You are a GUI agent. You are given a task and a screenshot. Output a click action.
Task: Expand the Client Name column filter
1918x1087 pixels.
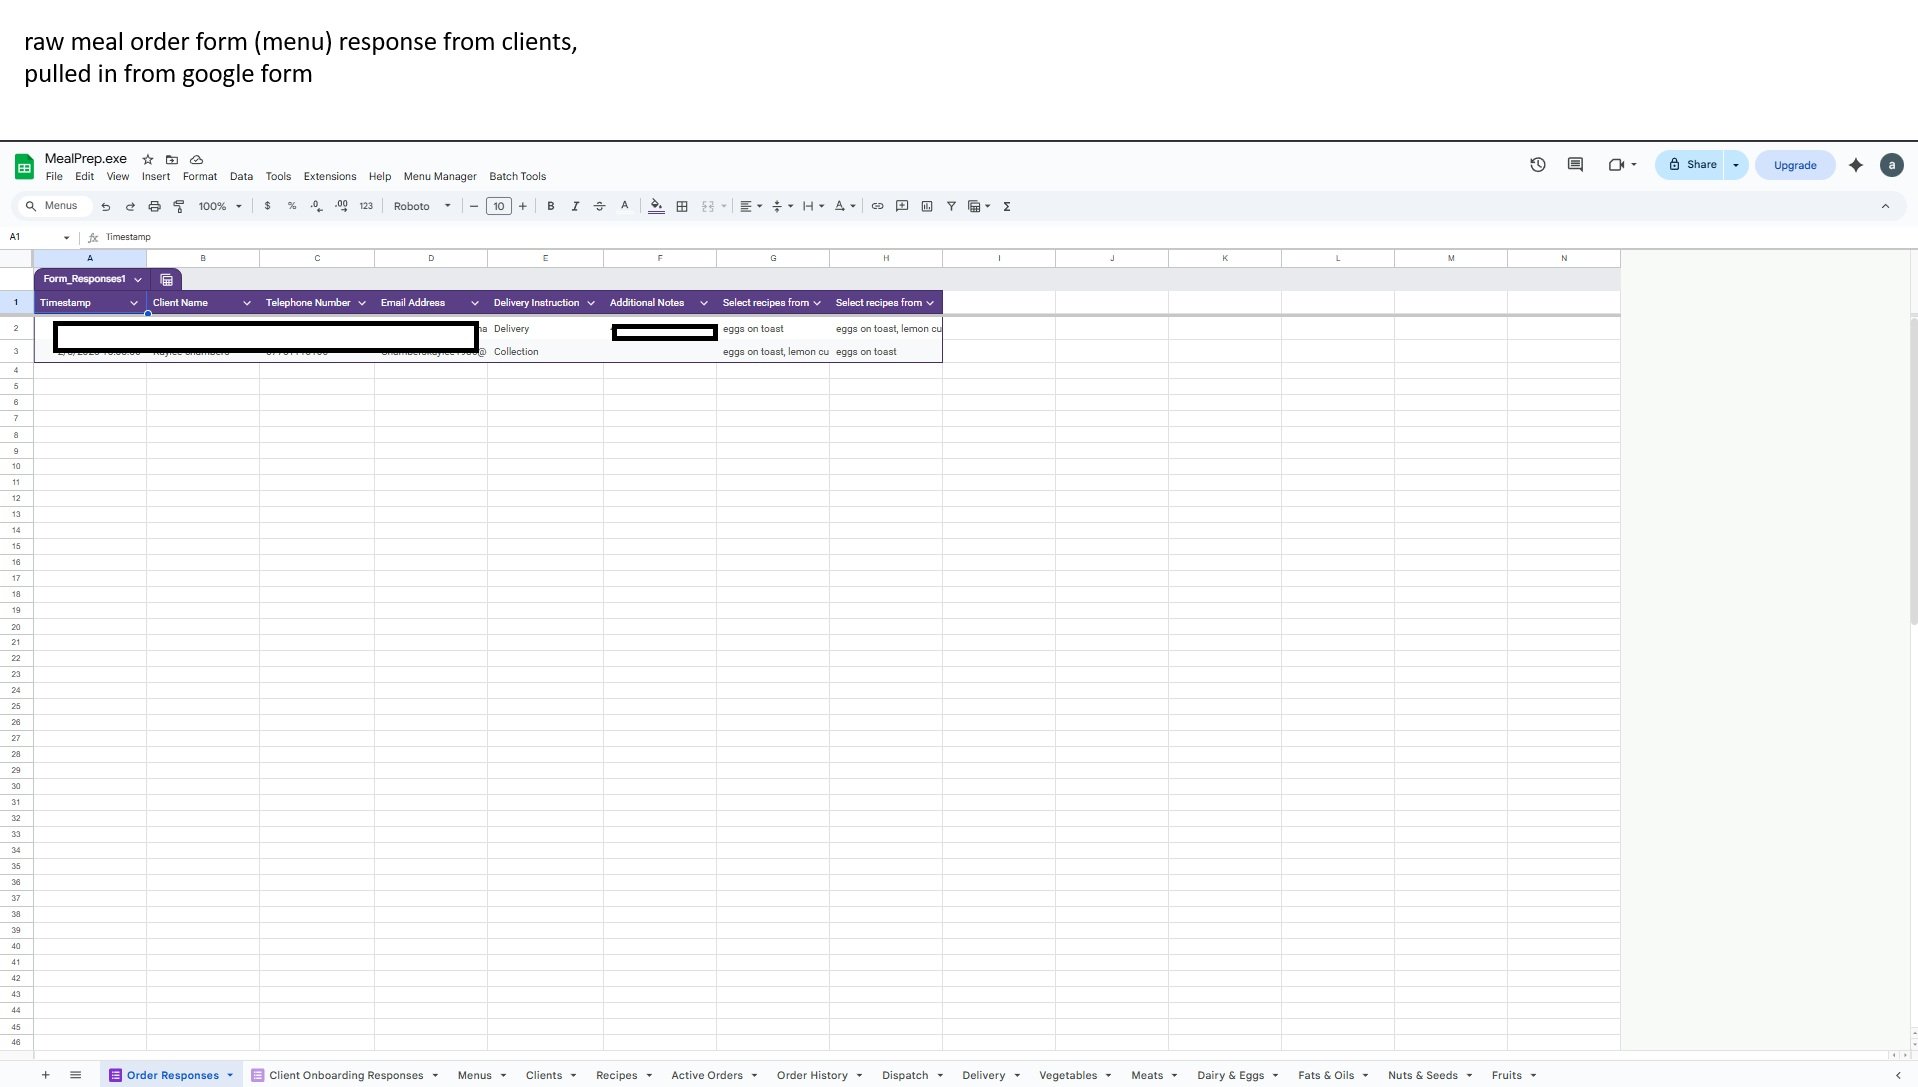(246, 303)
